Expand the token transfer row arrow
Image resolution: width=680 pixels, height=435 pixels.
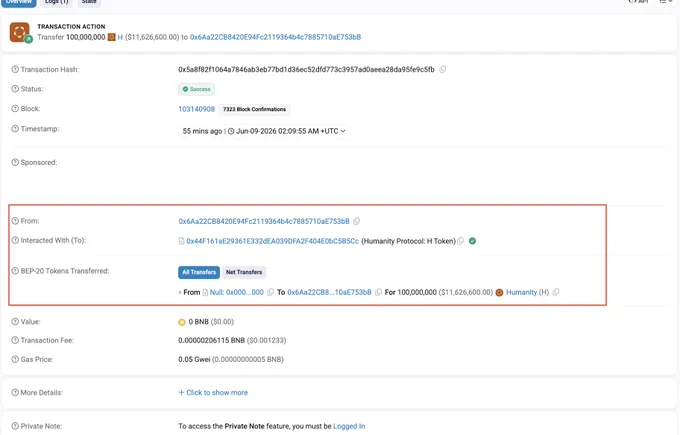point(180,293)
